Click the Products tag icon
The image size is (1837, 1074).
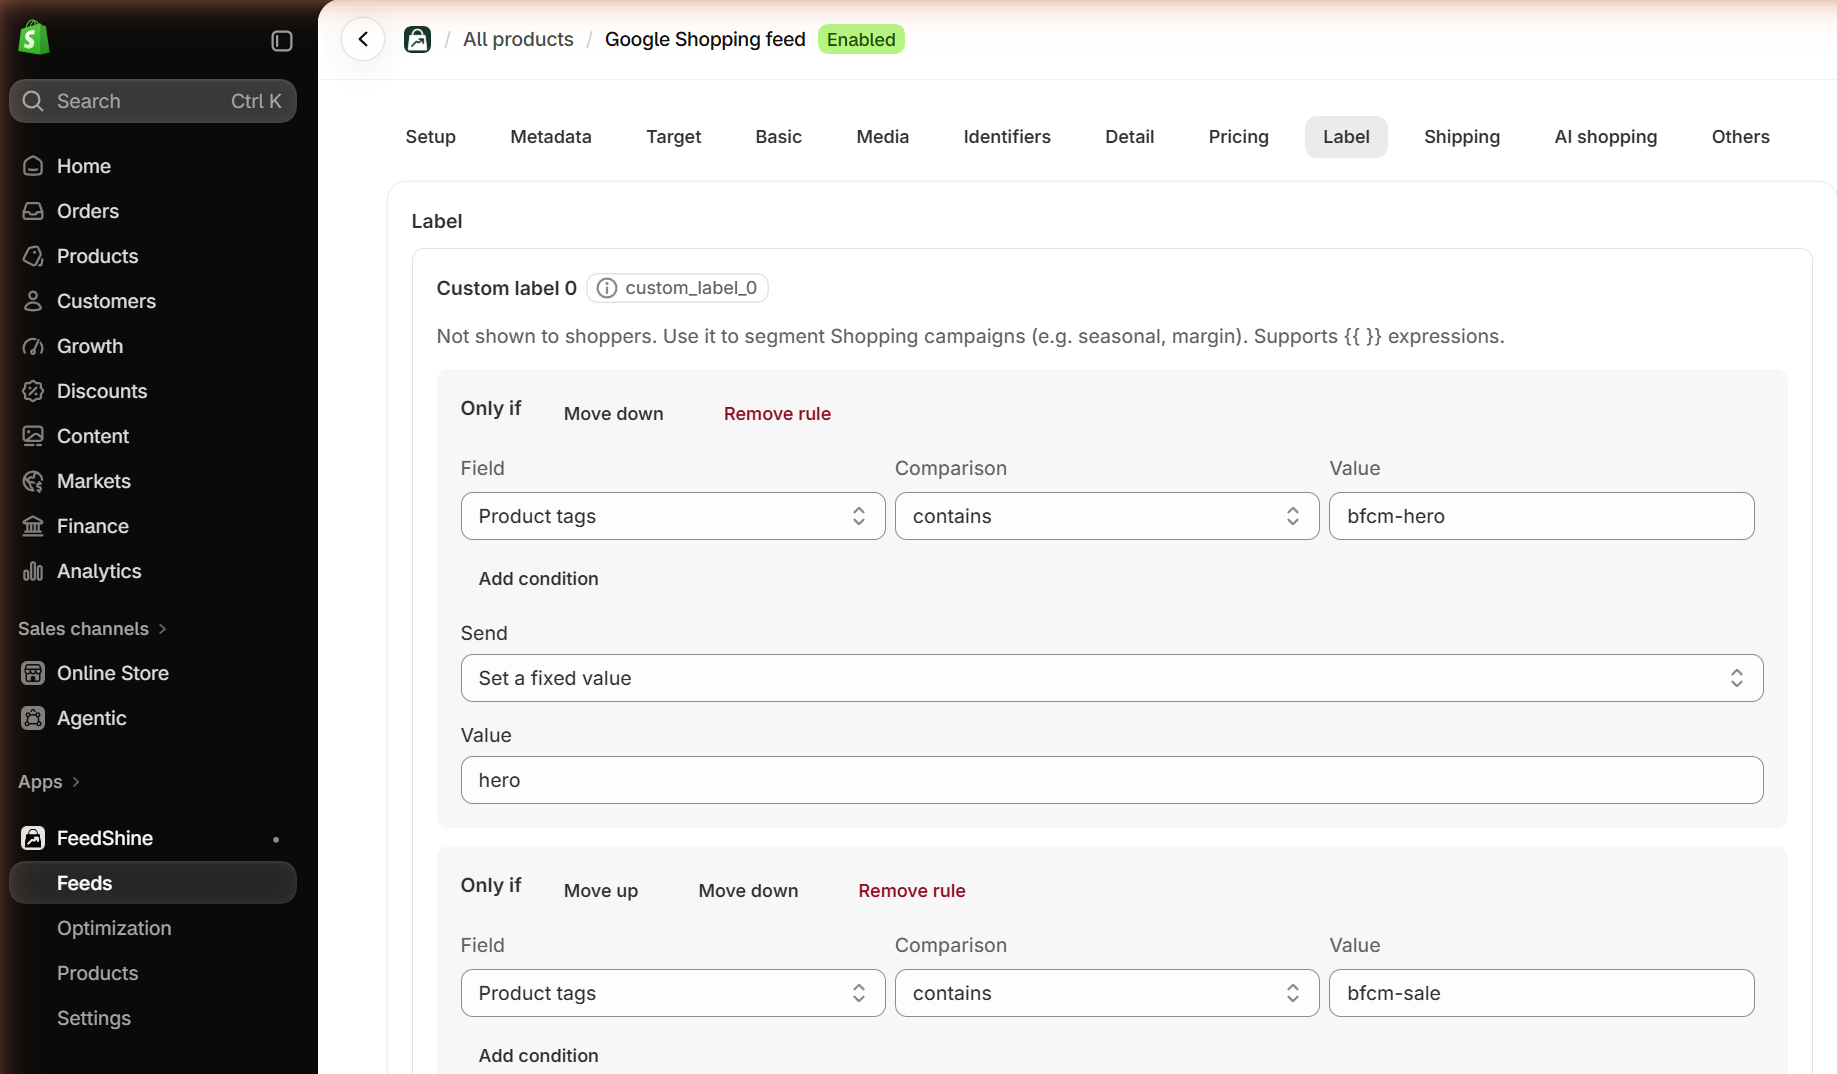[x=33, y=256]
